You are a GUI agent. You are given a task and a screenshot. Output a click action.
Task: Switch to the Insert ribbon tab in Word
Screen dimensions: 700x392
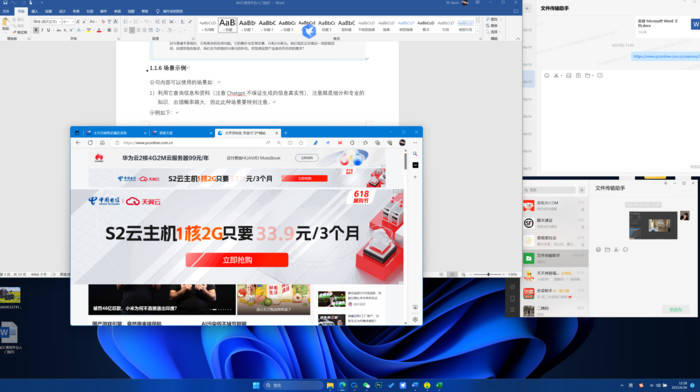(34, 11)
